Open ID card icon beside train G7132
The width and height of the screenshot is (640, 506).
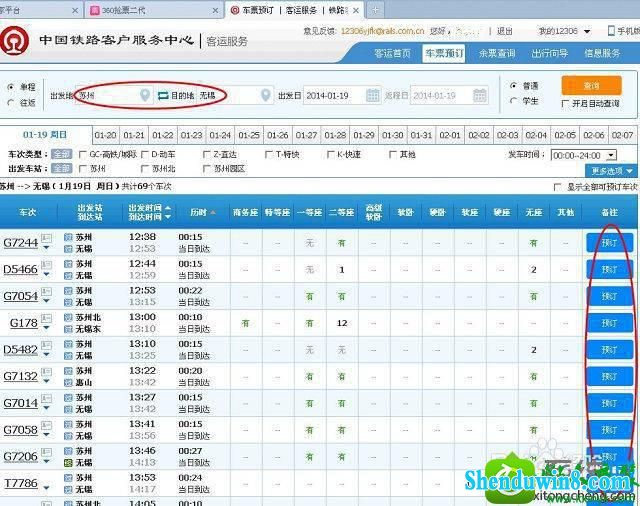coord(47,371)
